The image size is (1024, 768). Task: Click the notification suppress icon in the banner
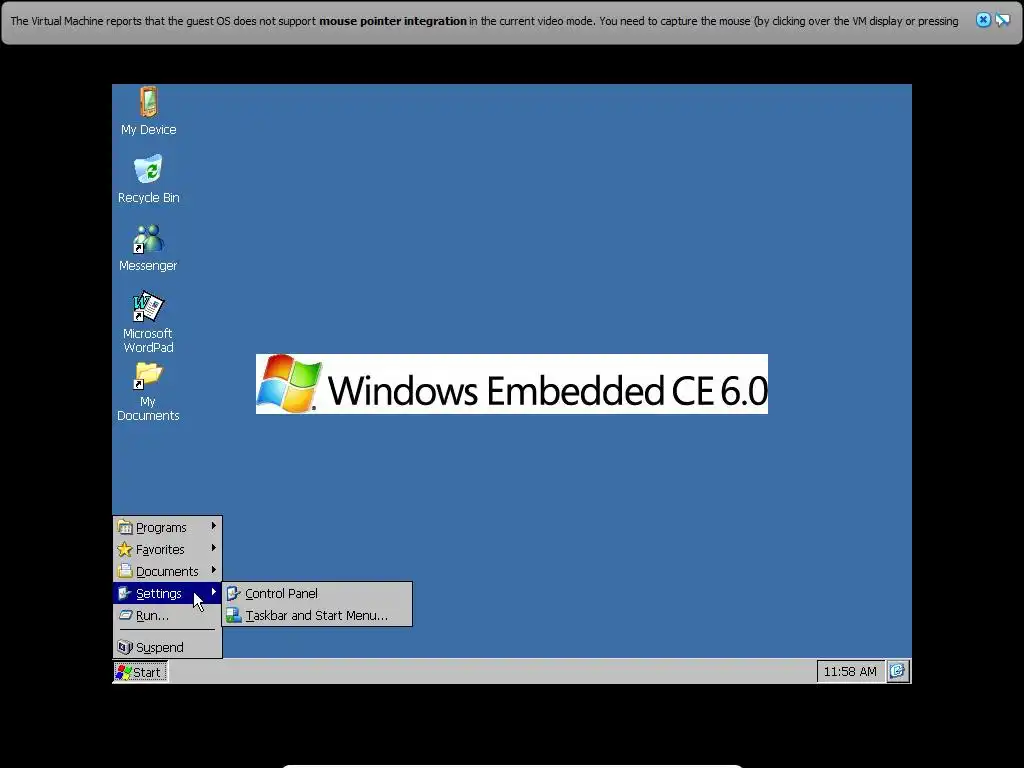coord(1003,20)
